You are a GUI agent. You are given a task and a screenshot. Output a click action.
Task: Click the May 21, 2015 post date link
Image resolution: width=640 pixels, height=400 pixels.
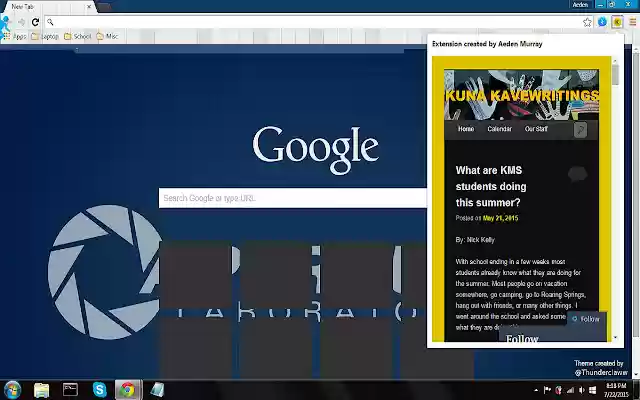pyautogui.click(x=500, y=218)
